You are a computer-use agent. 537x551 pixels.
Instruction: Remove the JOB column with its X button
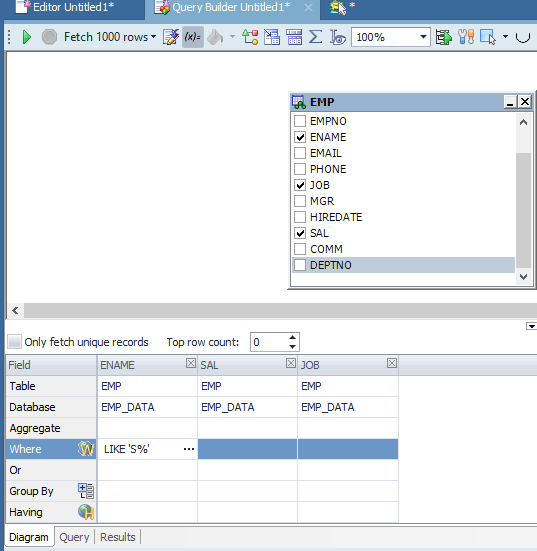click(392, 363)
